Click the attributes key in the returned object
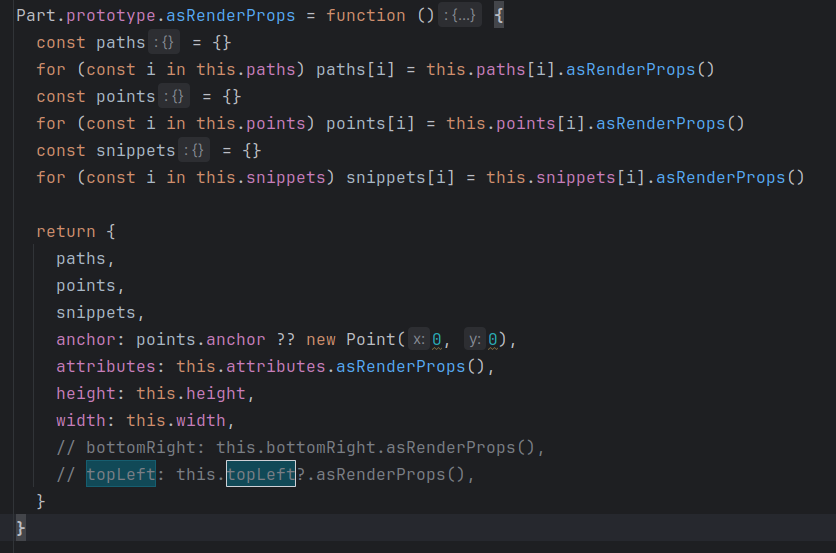Image resolution: width=836 pixels, height=553 pixels. [x=101, y=367]
